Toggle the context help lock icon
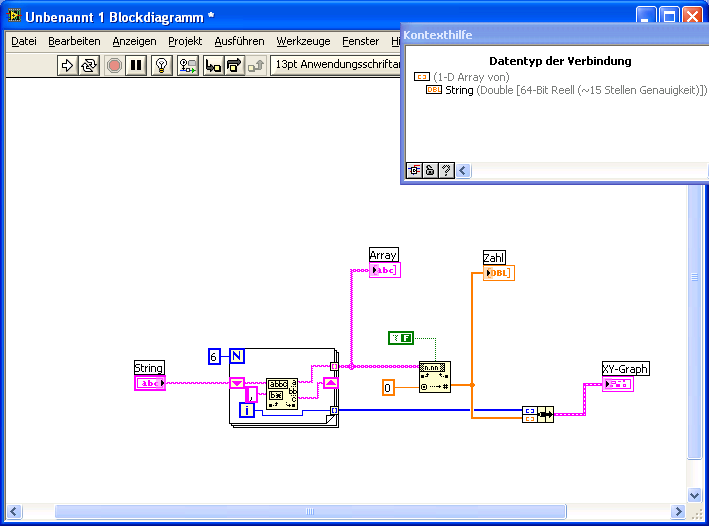 coord(430,171)
